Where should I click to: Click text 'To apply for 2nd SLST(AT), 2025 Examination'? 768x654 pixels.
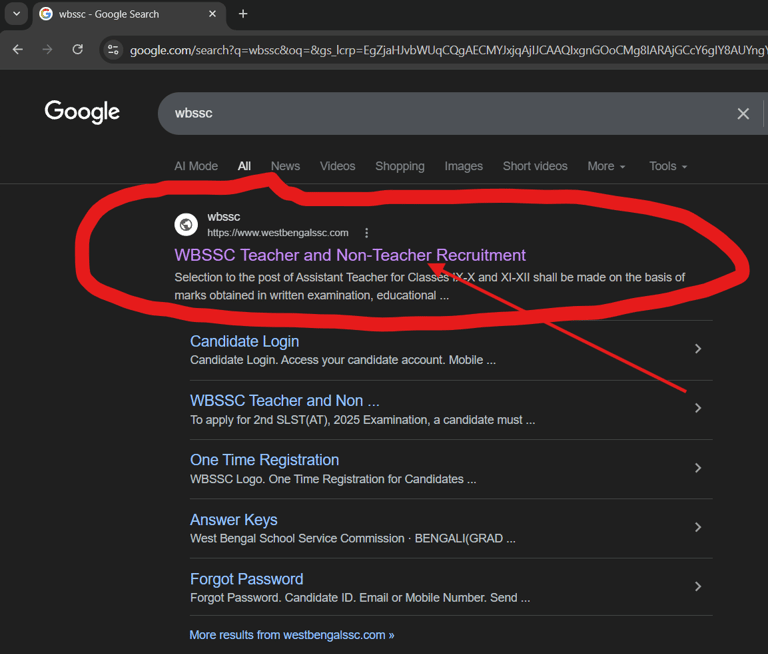pyautogui.click(x=309, y=420)
